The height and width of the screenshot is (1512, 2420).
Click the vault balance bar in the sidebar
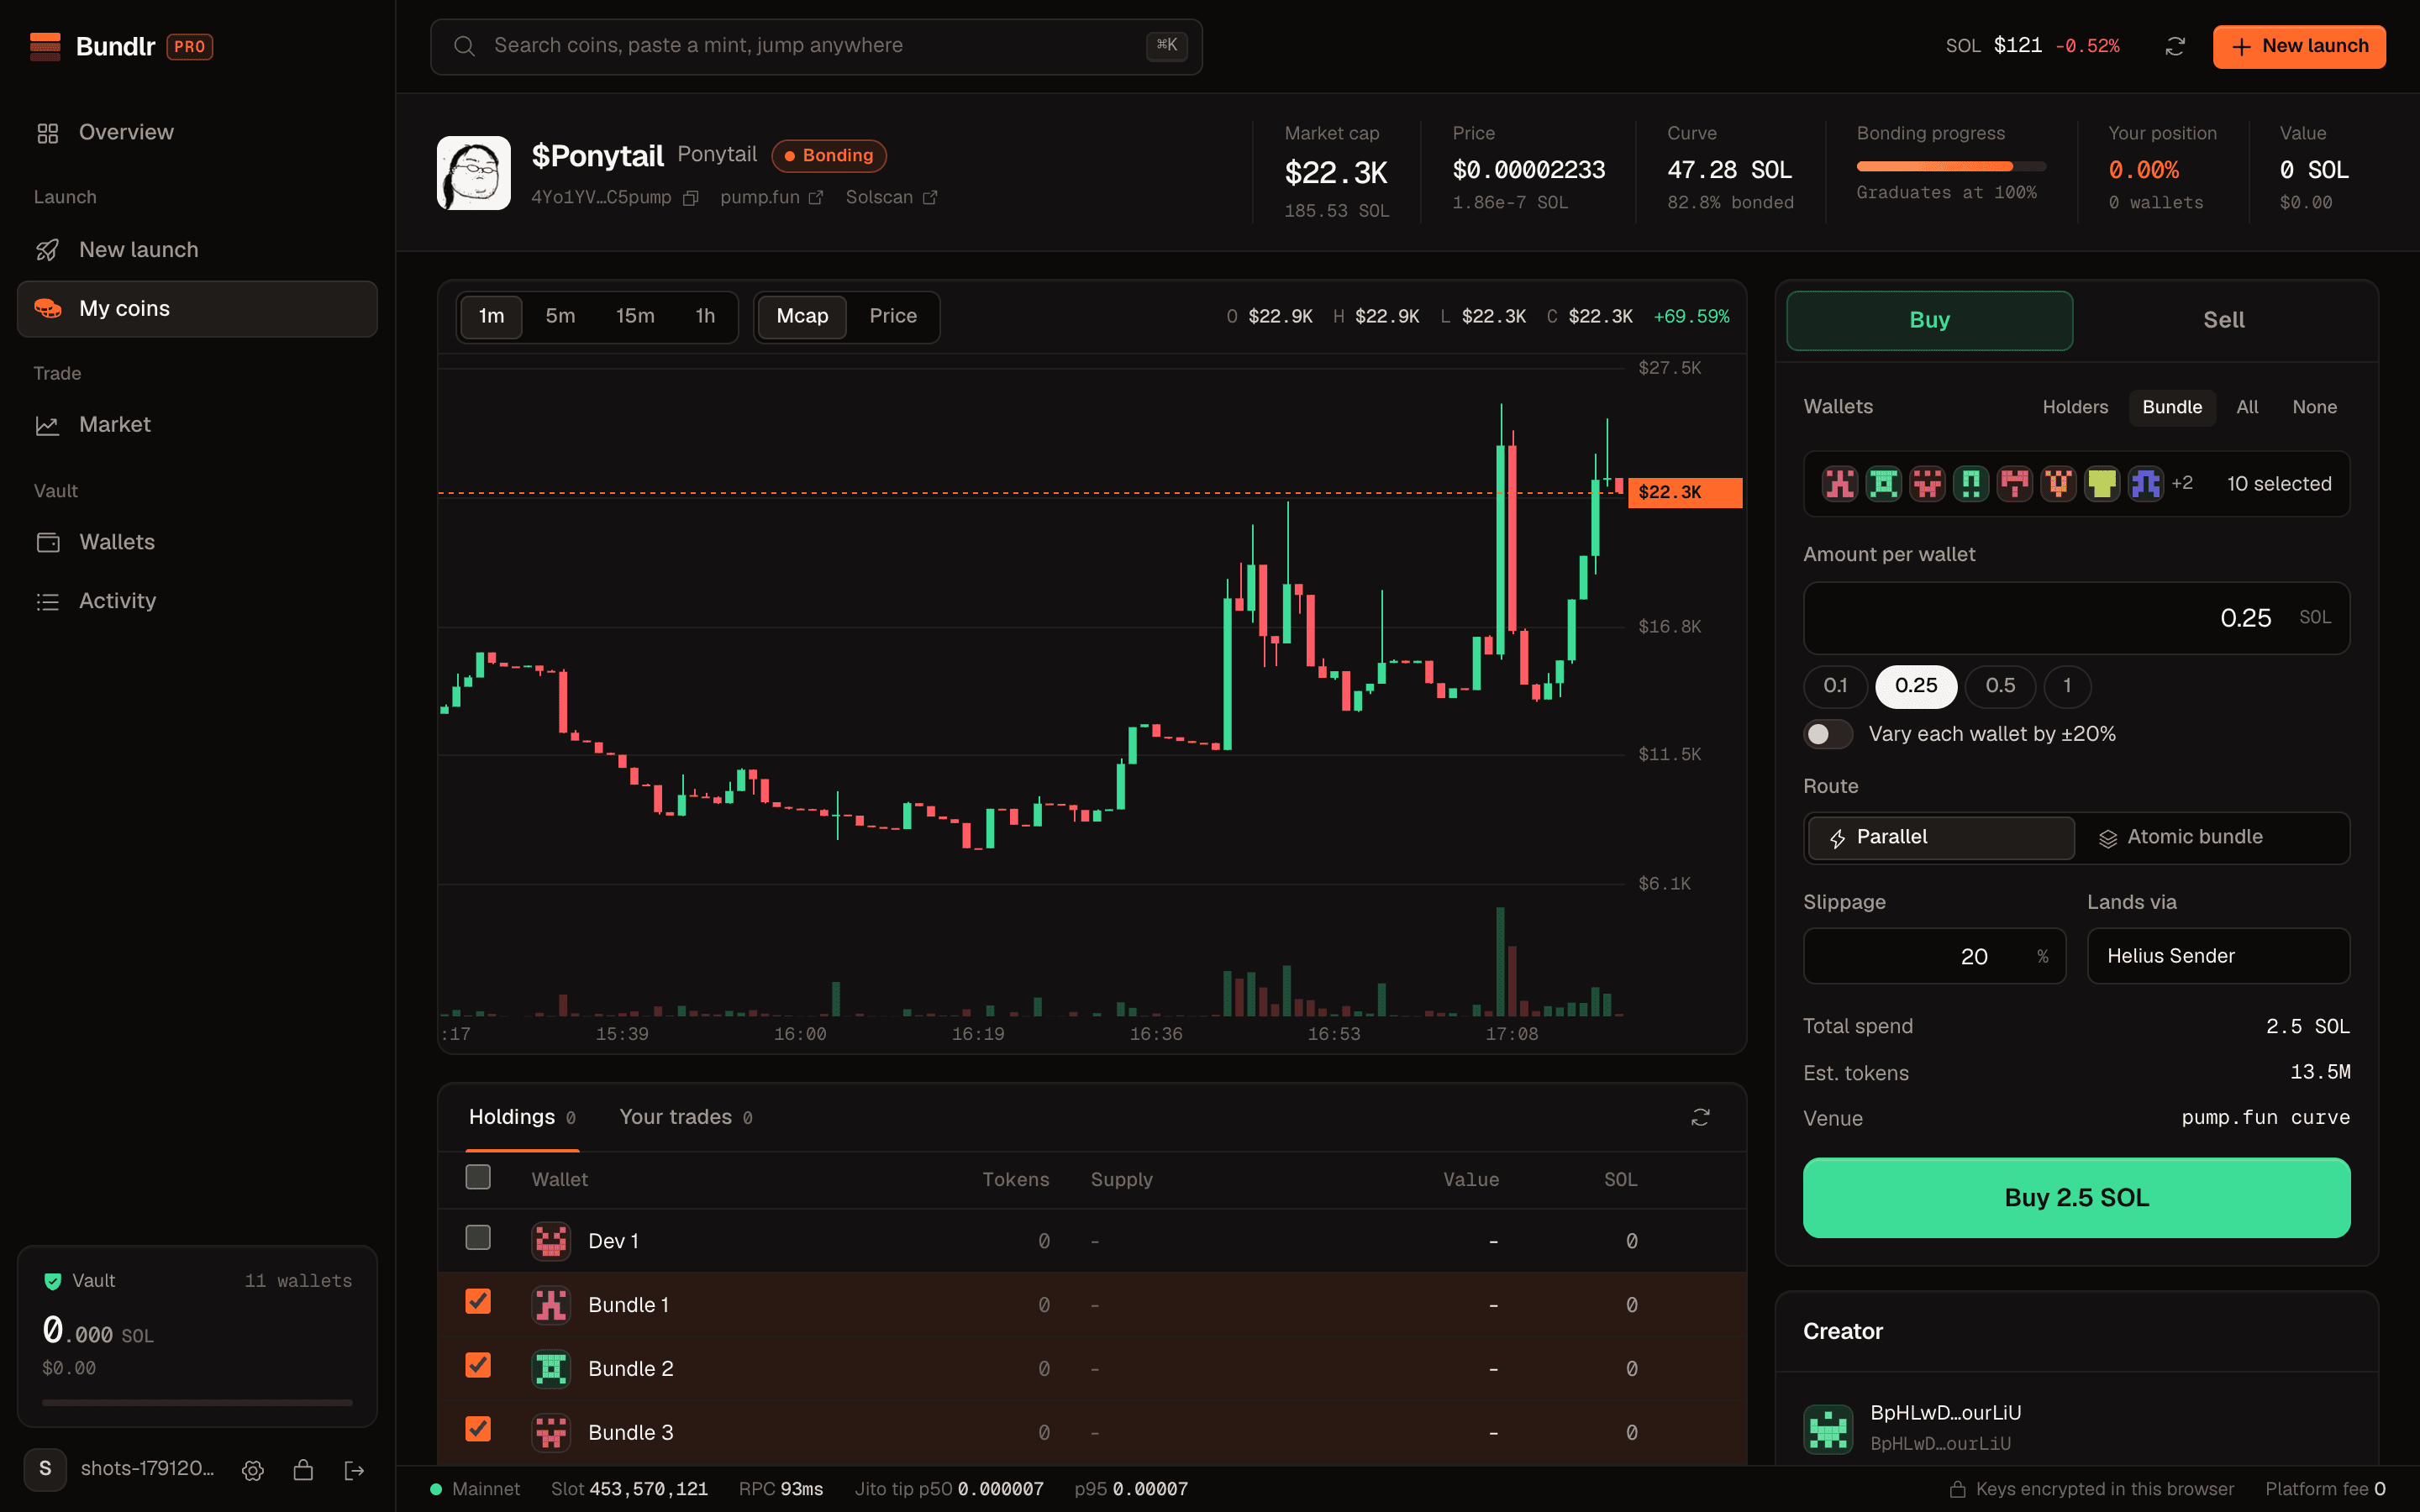point(197,1403)
